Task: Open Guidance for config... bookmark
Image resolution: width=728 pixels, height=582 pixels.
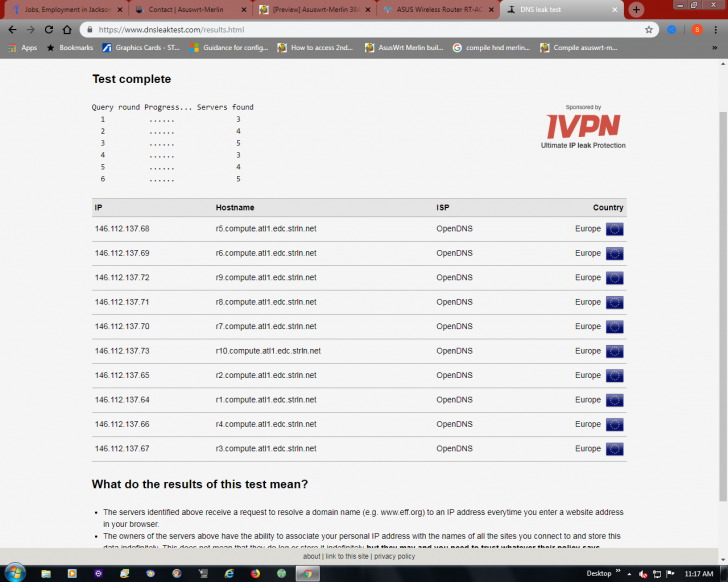Action: tap(229, 48)
